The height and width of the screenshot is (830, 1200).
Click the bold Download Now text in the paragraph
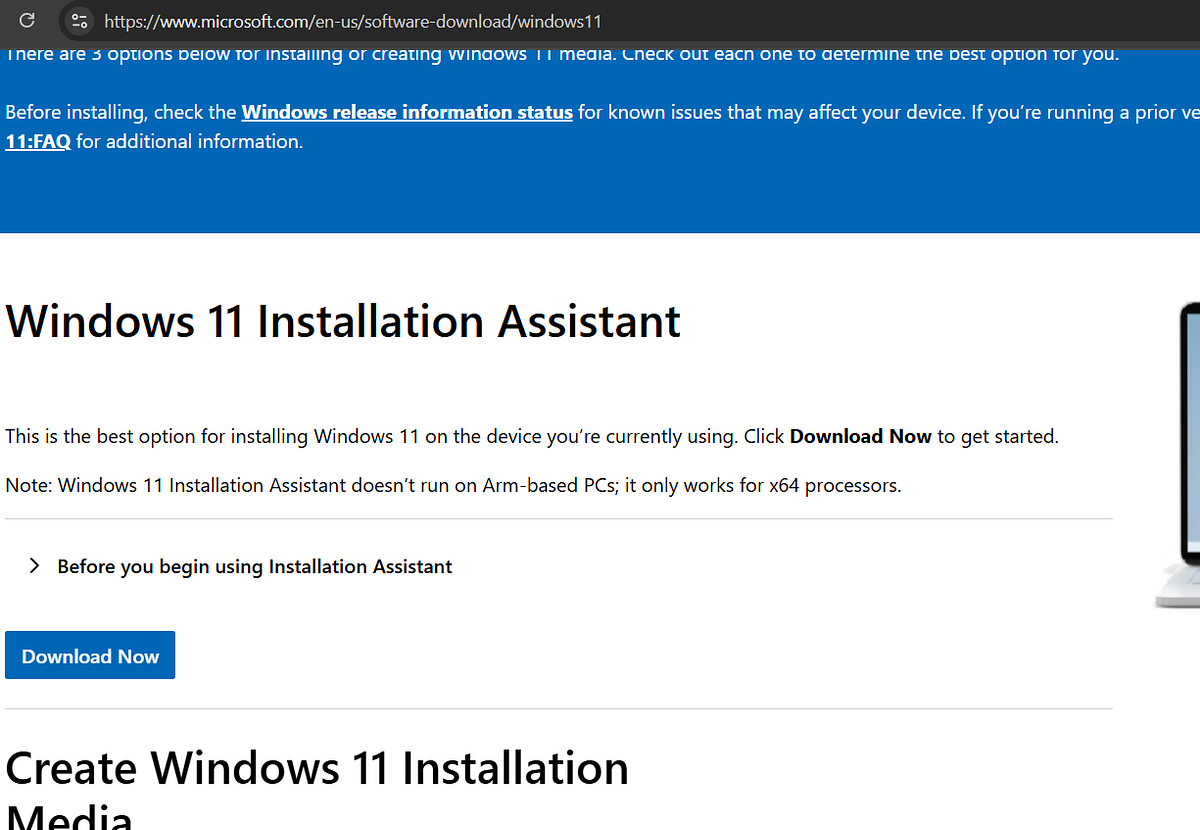point(860,436)
